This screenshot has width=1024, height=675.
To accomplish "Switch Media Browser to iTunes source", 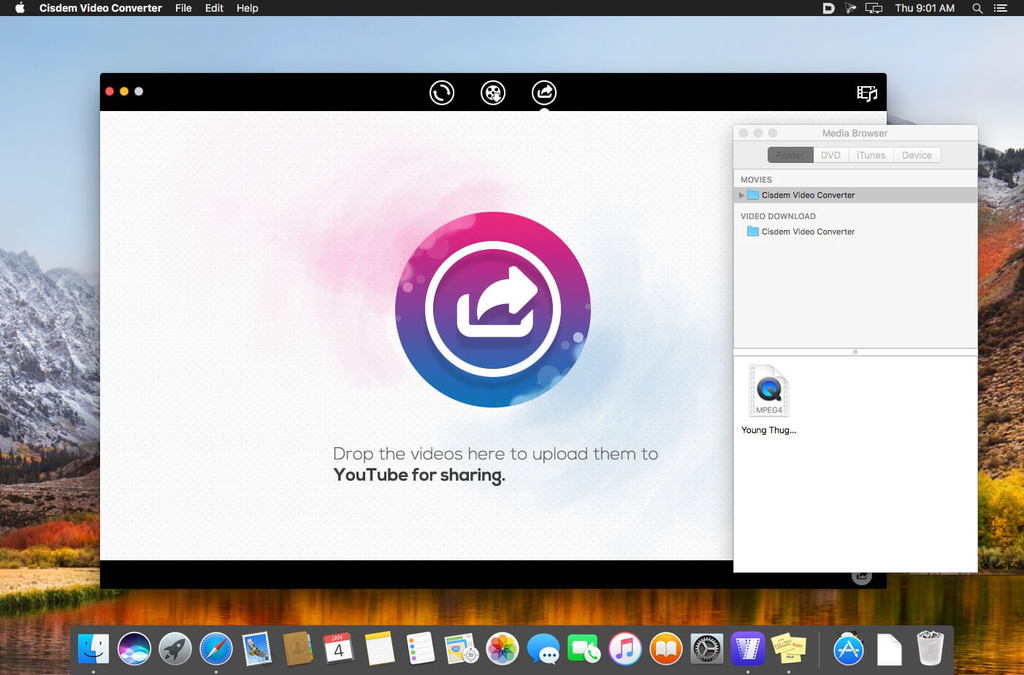I will [871, 155].
